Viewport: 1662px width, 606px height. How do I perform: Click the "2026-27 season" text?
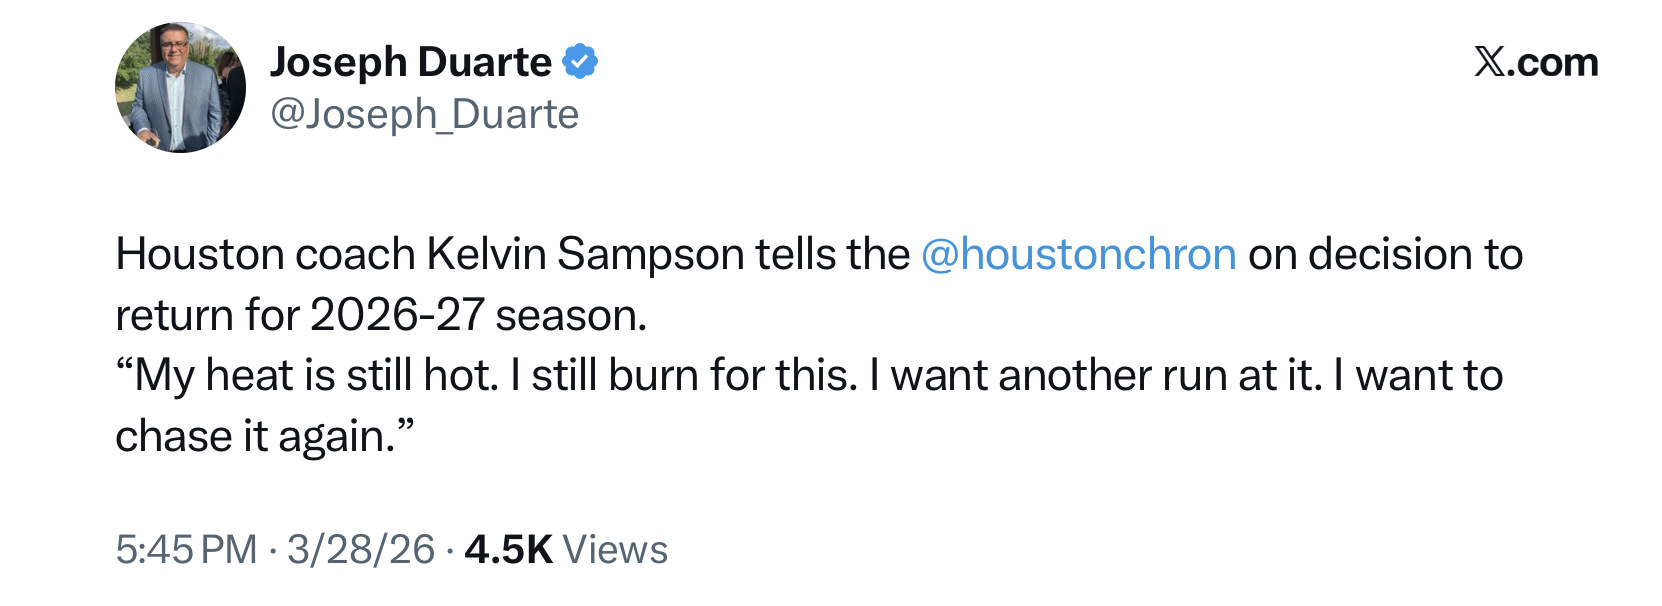(x=478, y=316)
